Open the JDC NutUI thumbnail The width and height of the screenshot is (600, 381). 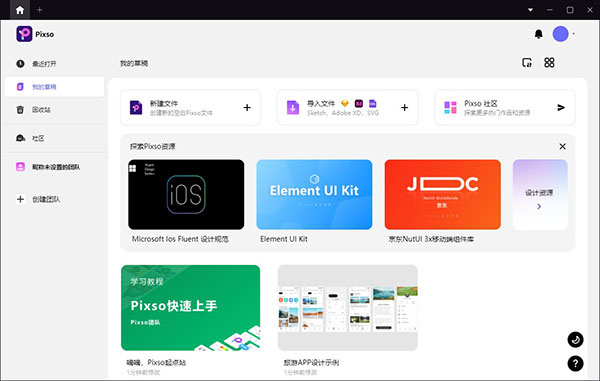(x=442, y=194)
